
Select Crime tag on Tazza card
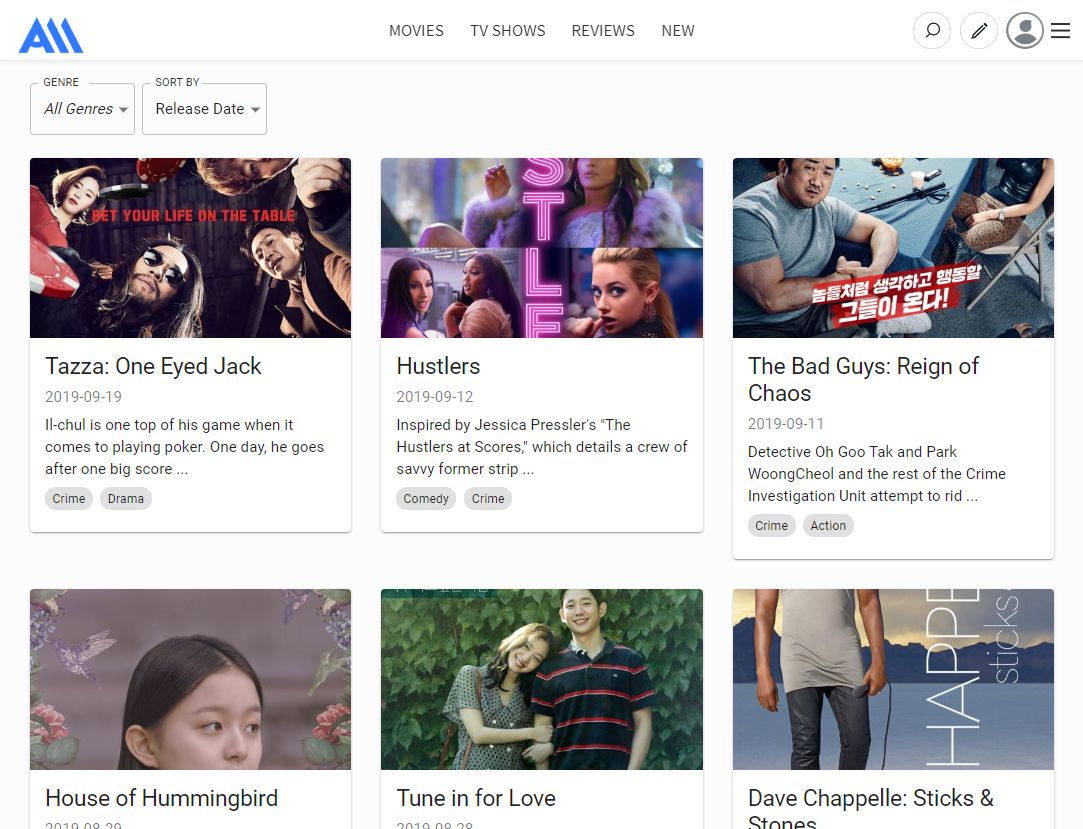pyautogui.click(x=69, y=499)
